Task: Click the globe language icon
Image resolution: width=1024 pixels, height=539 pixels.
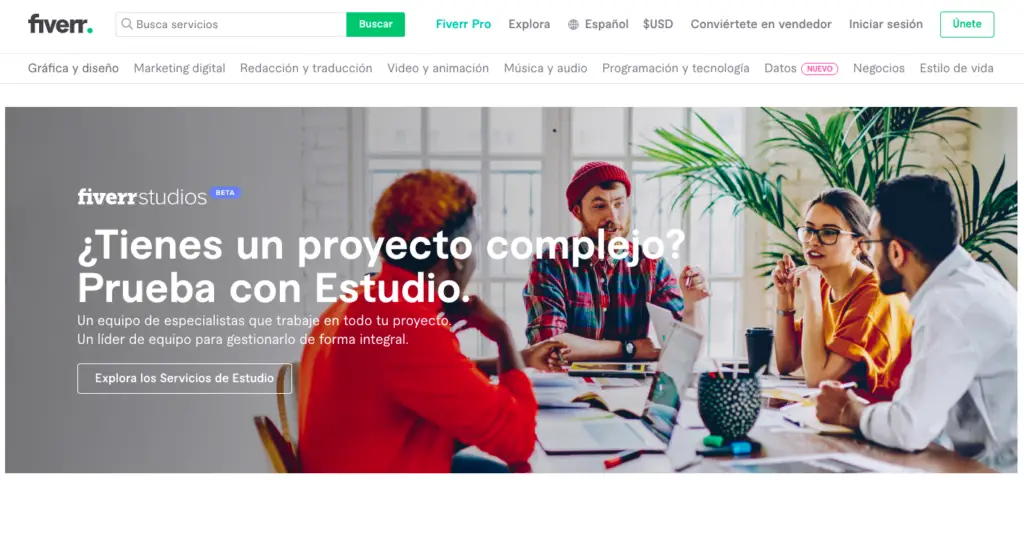Action: click(x=573, y=25)
